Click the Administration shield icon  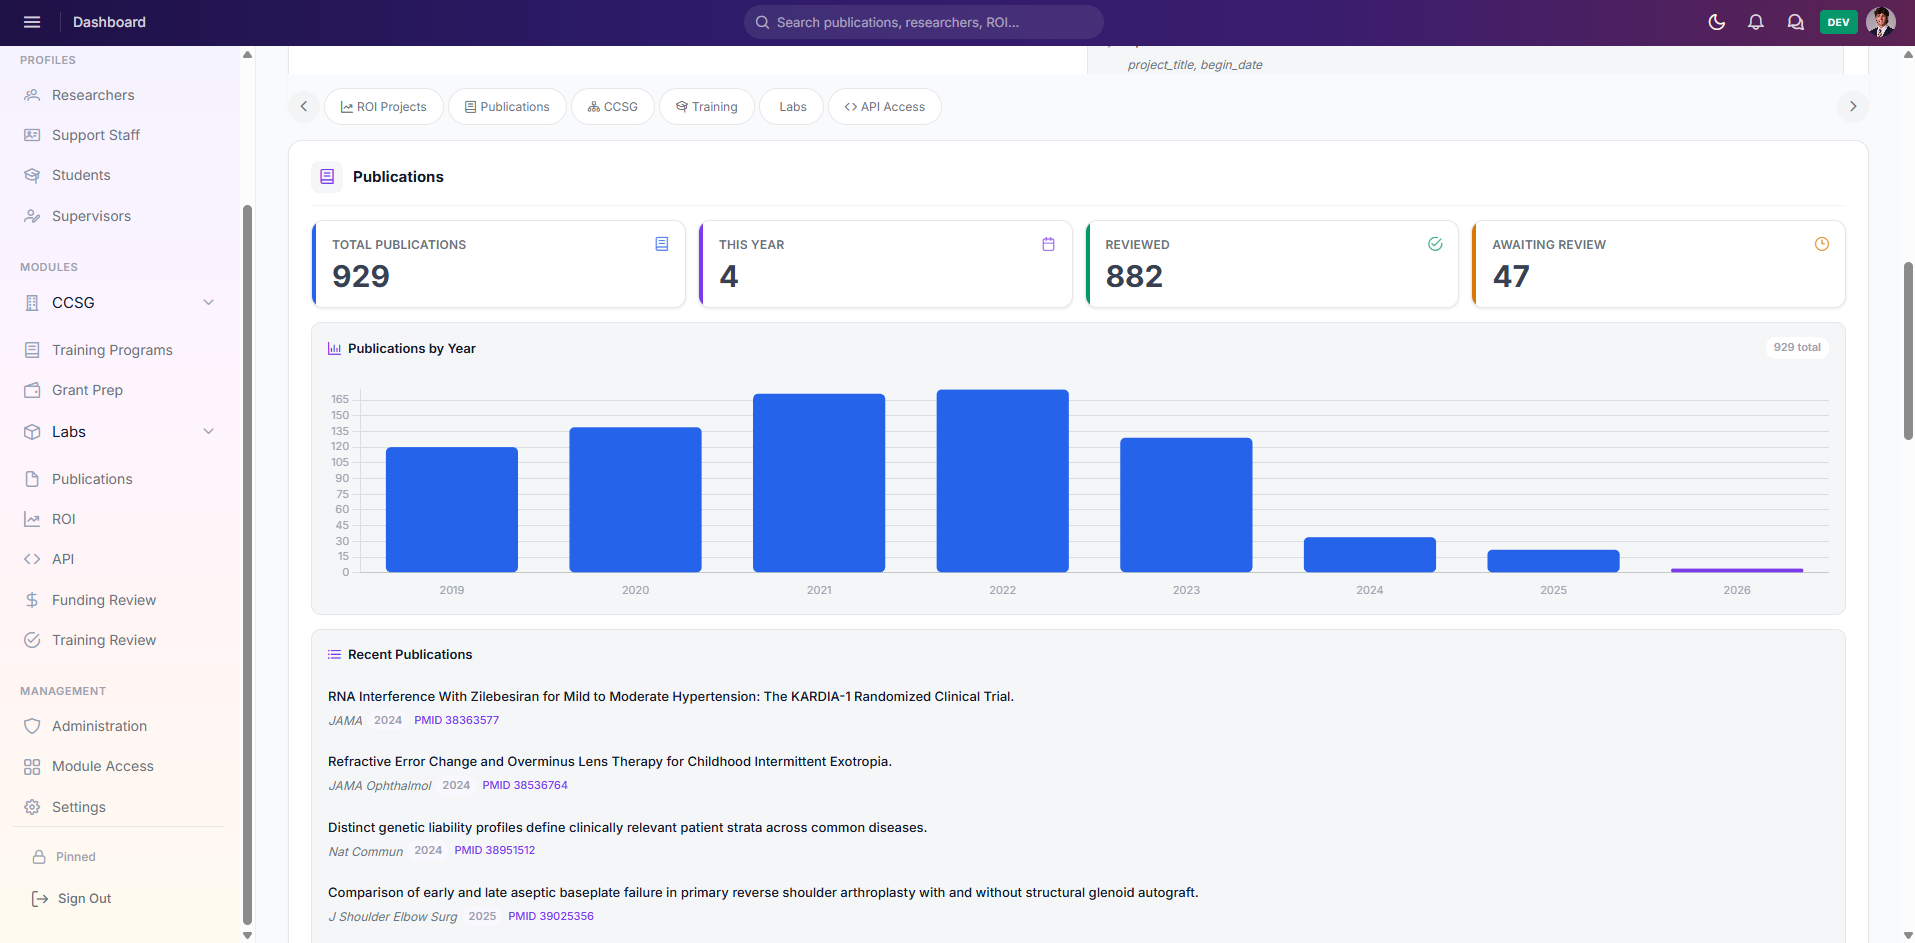[32, 726]
